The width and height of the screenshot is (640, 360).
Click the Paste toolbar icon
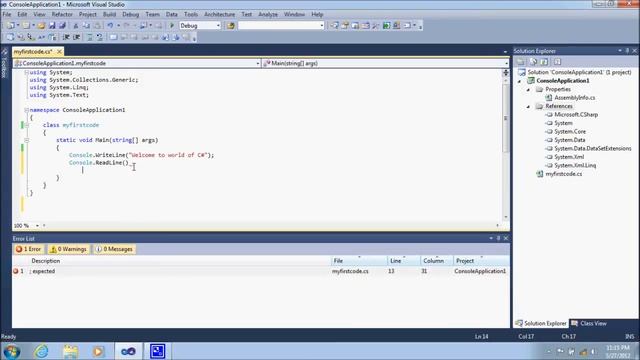tap(97, 26)
